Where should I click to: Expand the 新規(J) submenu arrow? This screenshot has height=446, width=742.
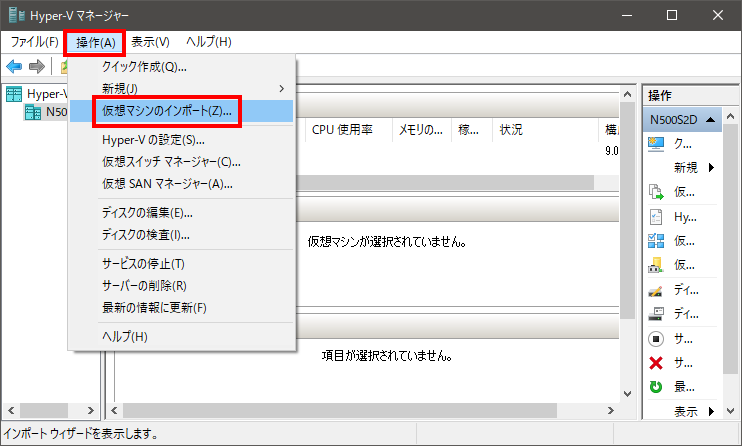[x=282, y=89]
